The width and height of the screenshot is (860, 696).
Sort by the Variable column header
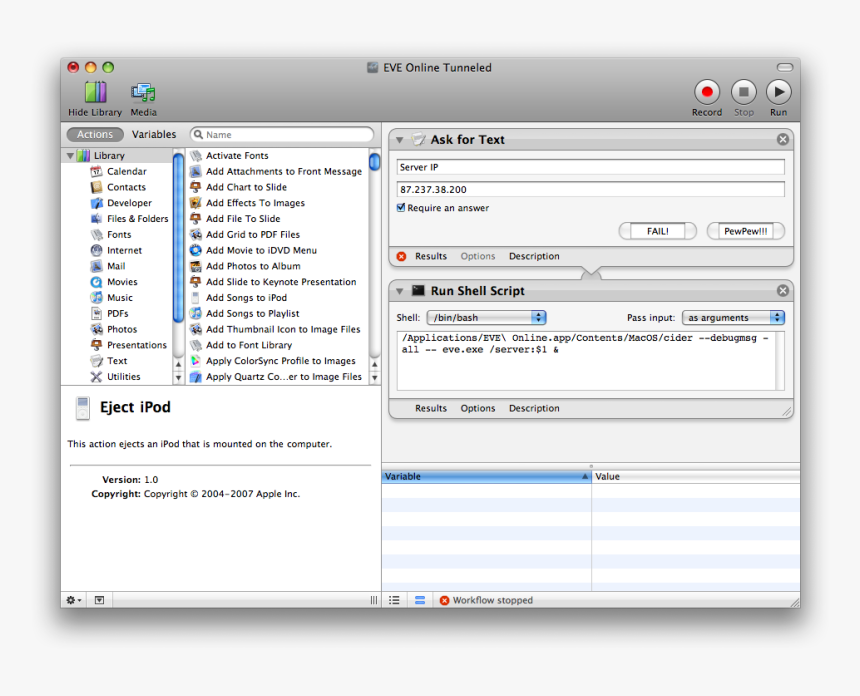(x=486, y=477)
